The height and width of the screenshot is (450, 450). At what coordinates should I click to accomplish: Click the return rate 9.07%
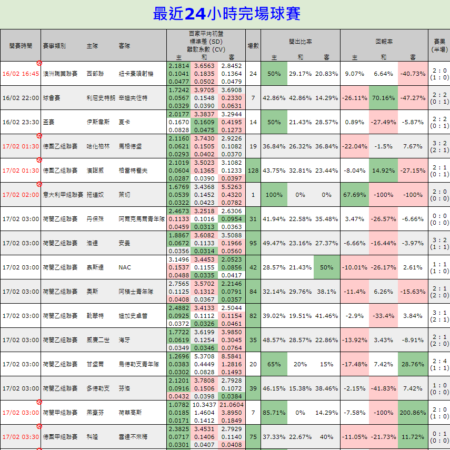point(354,74)
